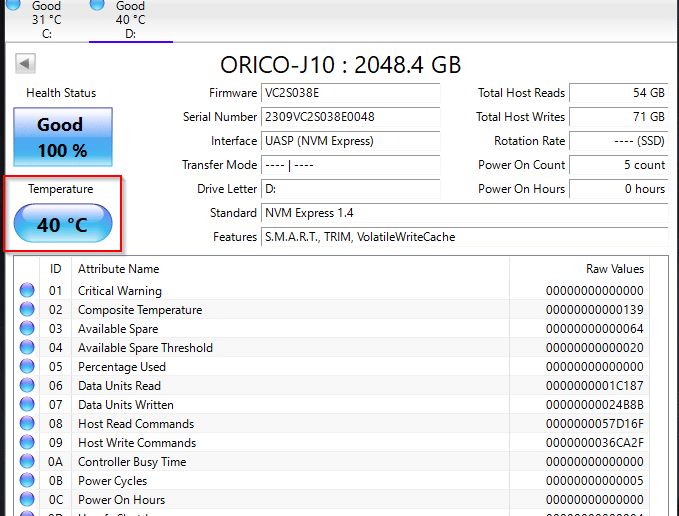Click raw value 0000000036CA2F

pos(595,443)
